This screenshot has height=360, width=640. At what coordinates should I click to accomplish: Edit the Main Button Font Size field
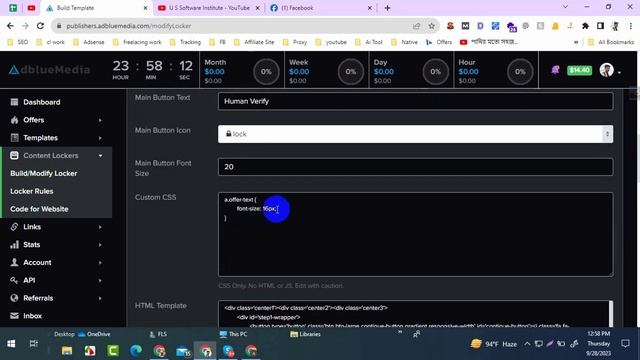coord(415,167)
